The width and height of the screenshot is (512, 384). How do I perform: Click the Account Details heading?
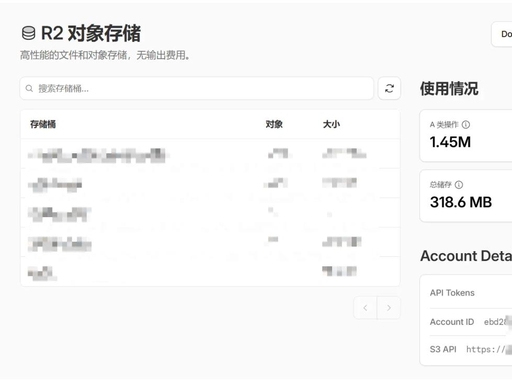[x=466, y=256]
